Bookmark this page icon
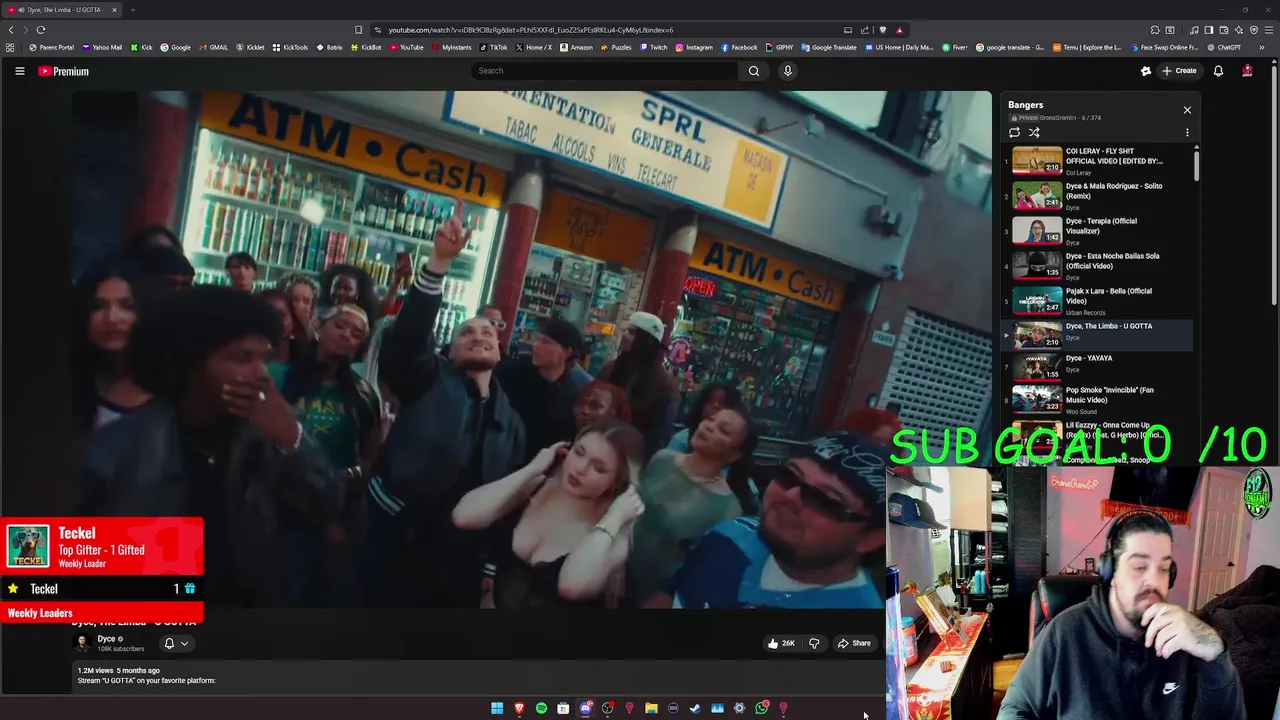Image resolution: width=1280 pixels, height=720 pixels. click(358, 30)
